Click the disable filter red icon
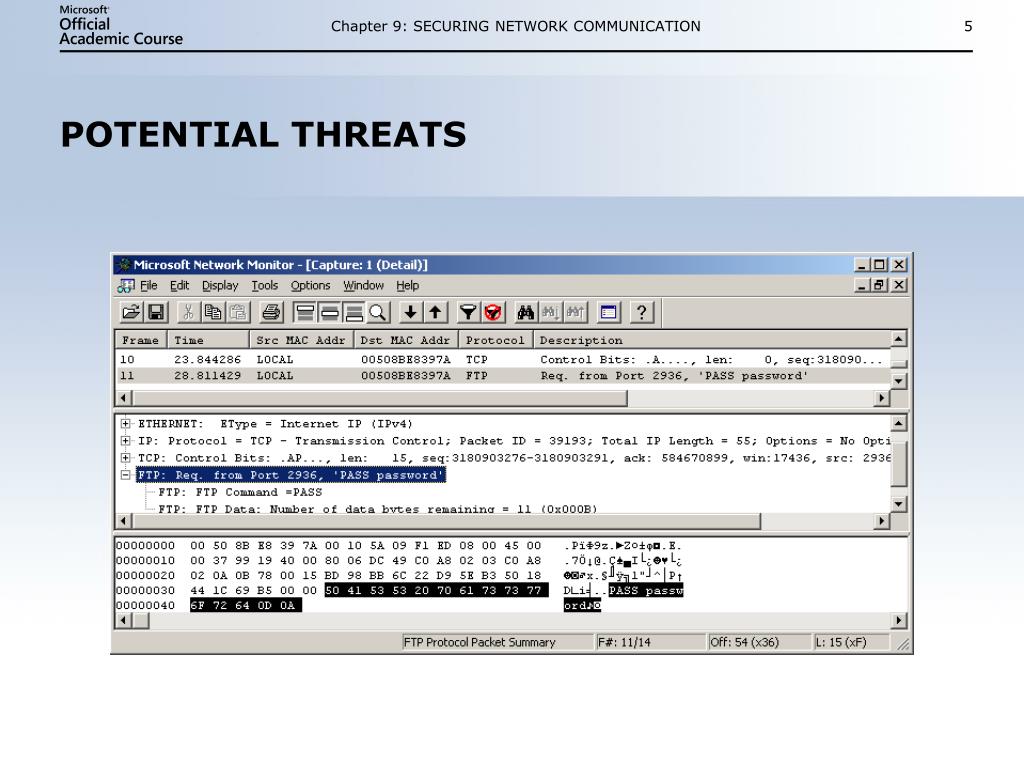Image resolution: width=1024 pixels, height=768 pixels. click(x=493, y=313)
